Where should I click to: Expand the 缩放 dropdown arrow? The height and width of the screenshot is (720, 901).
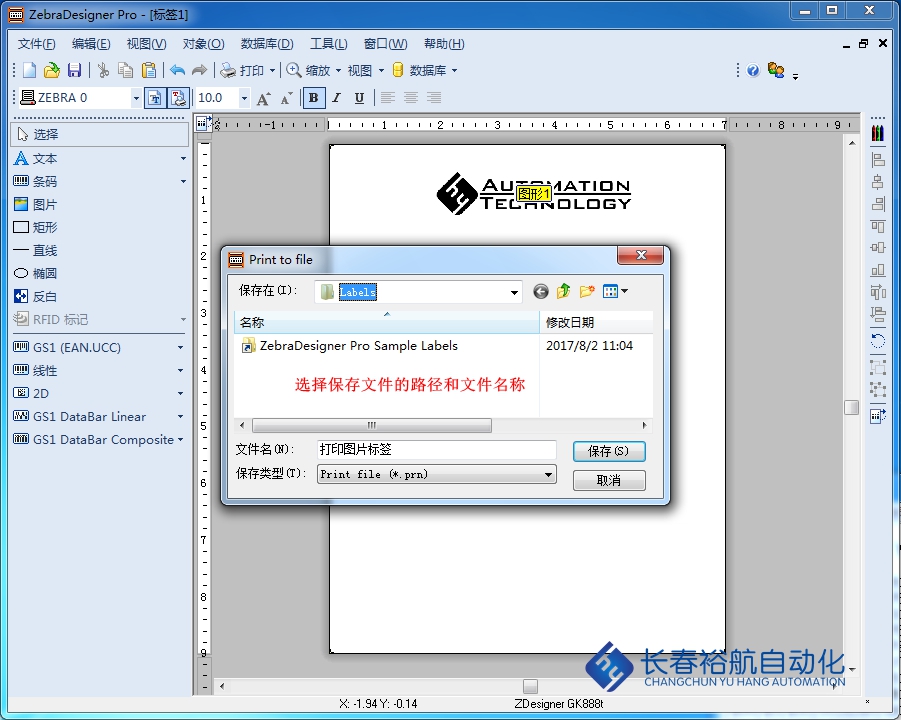[338, 71]
